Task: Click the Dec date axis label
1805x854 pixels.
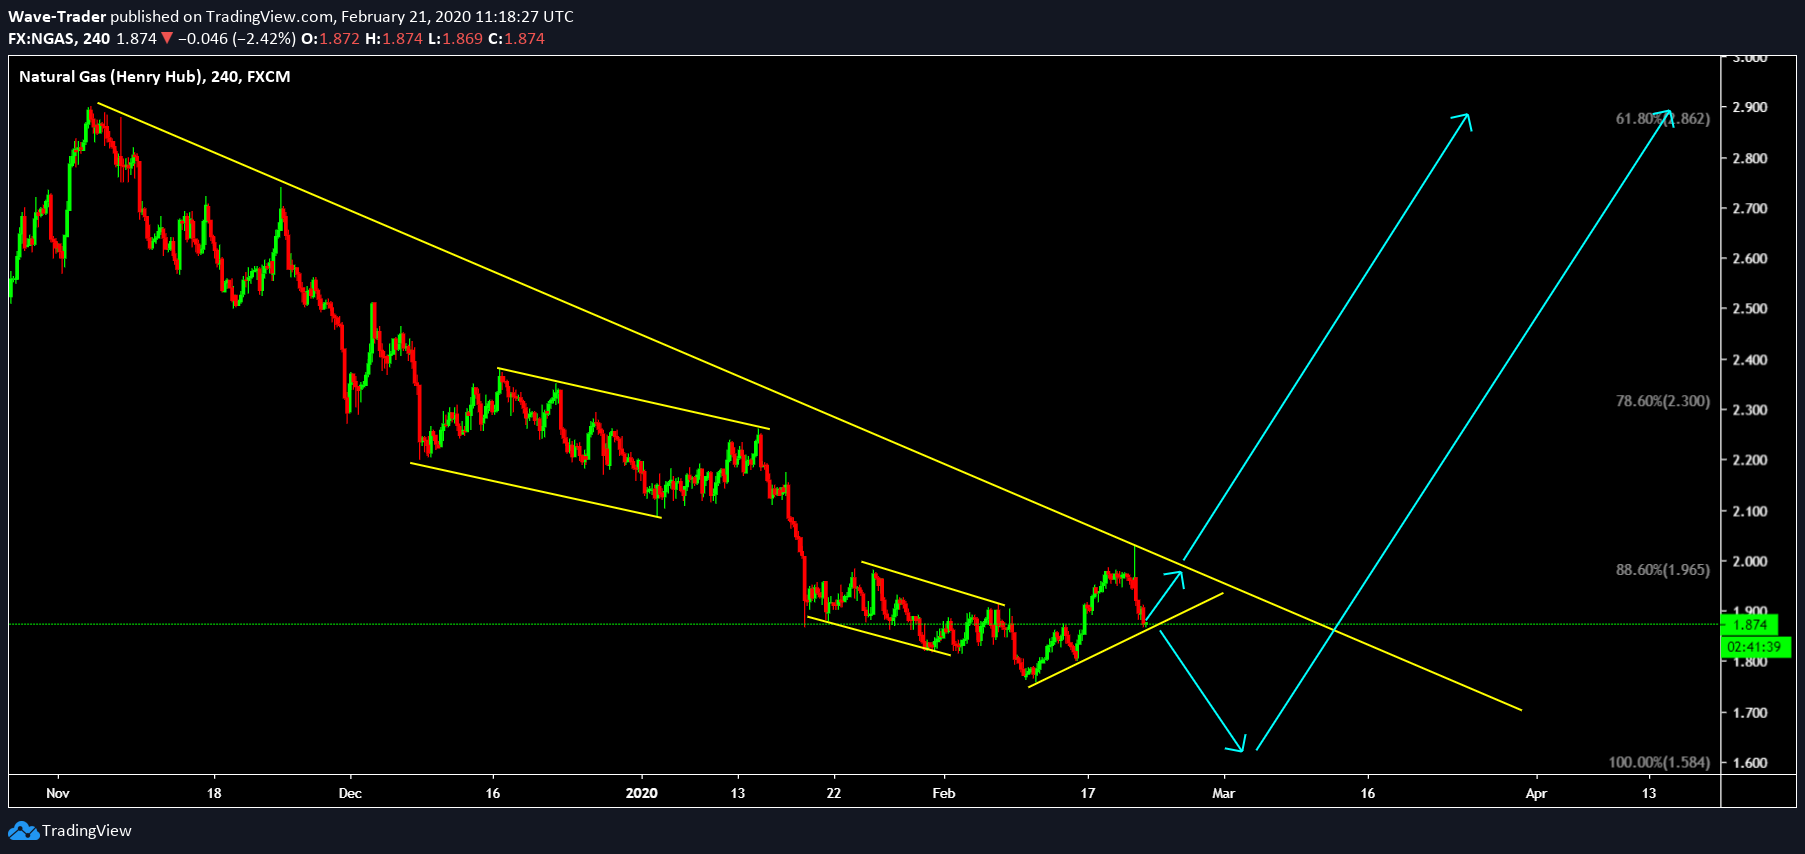Action: pyautogui.click(x=350, y=793)
